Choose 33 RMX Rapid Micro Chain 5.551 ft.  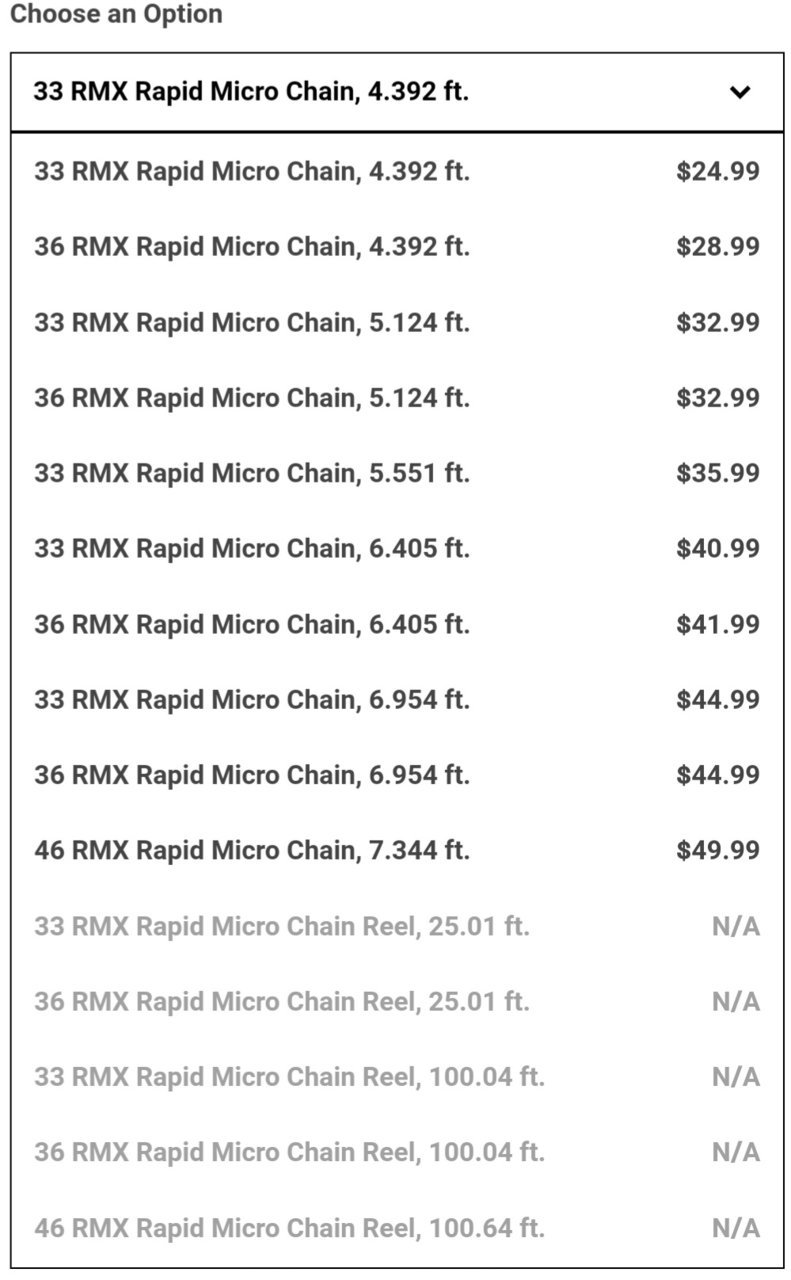[397, 472]
